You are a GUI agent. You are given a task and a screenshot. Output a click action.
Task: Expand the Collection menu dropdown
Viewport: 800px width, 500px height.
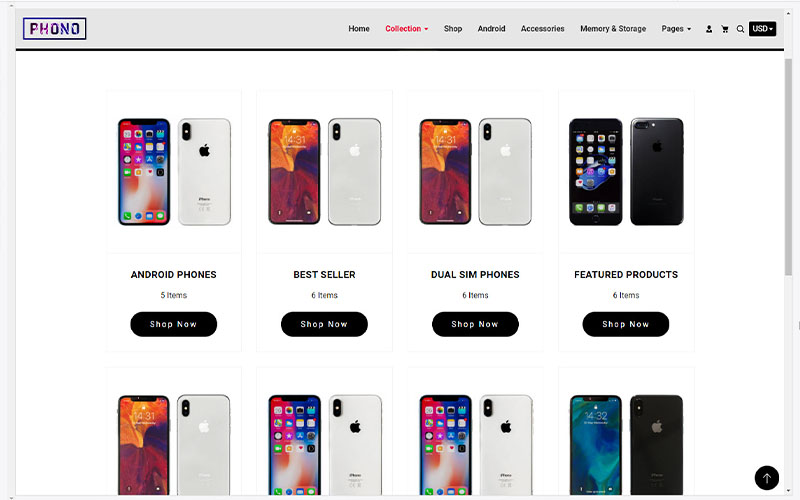coord(407,29)
